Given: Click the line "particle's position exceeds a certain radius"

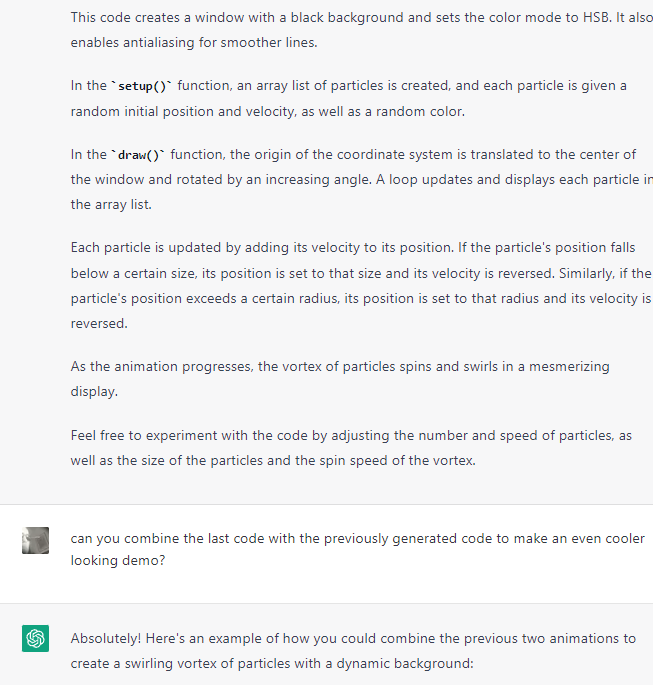Looking at the screenshot, I should [x=361, y=298].
